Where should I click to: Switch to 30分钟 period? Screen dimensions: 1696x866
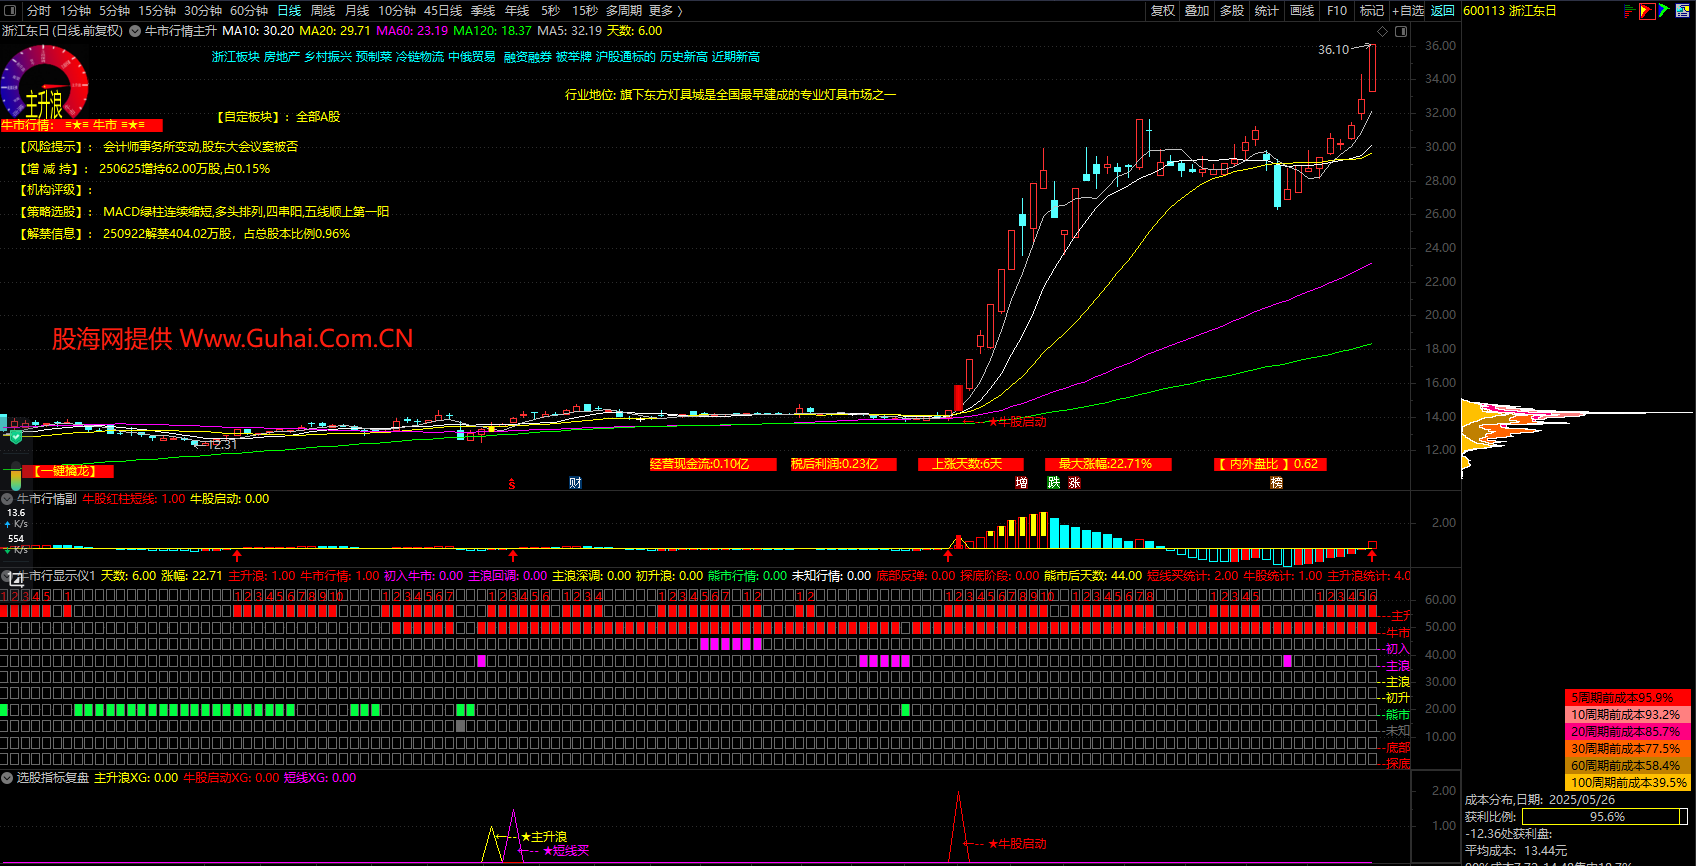coord(203,10)
